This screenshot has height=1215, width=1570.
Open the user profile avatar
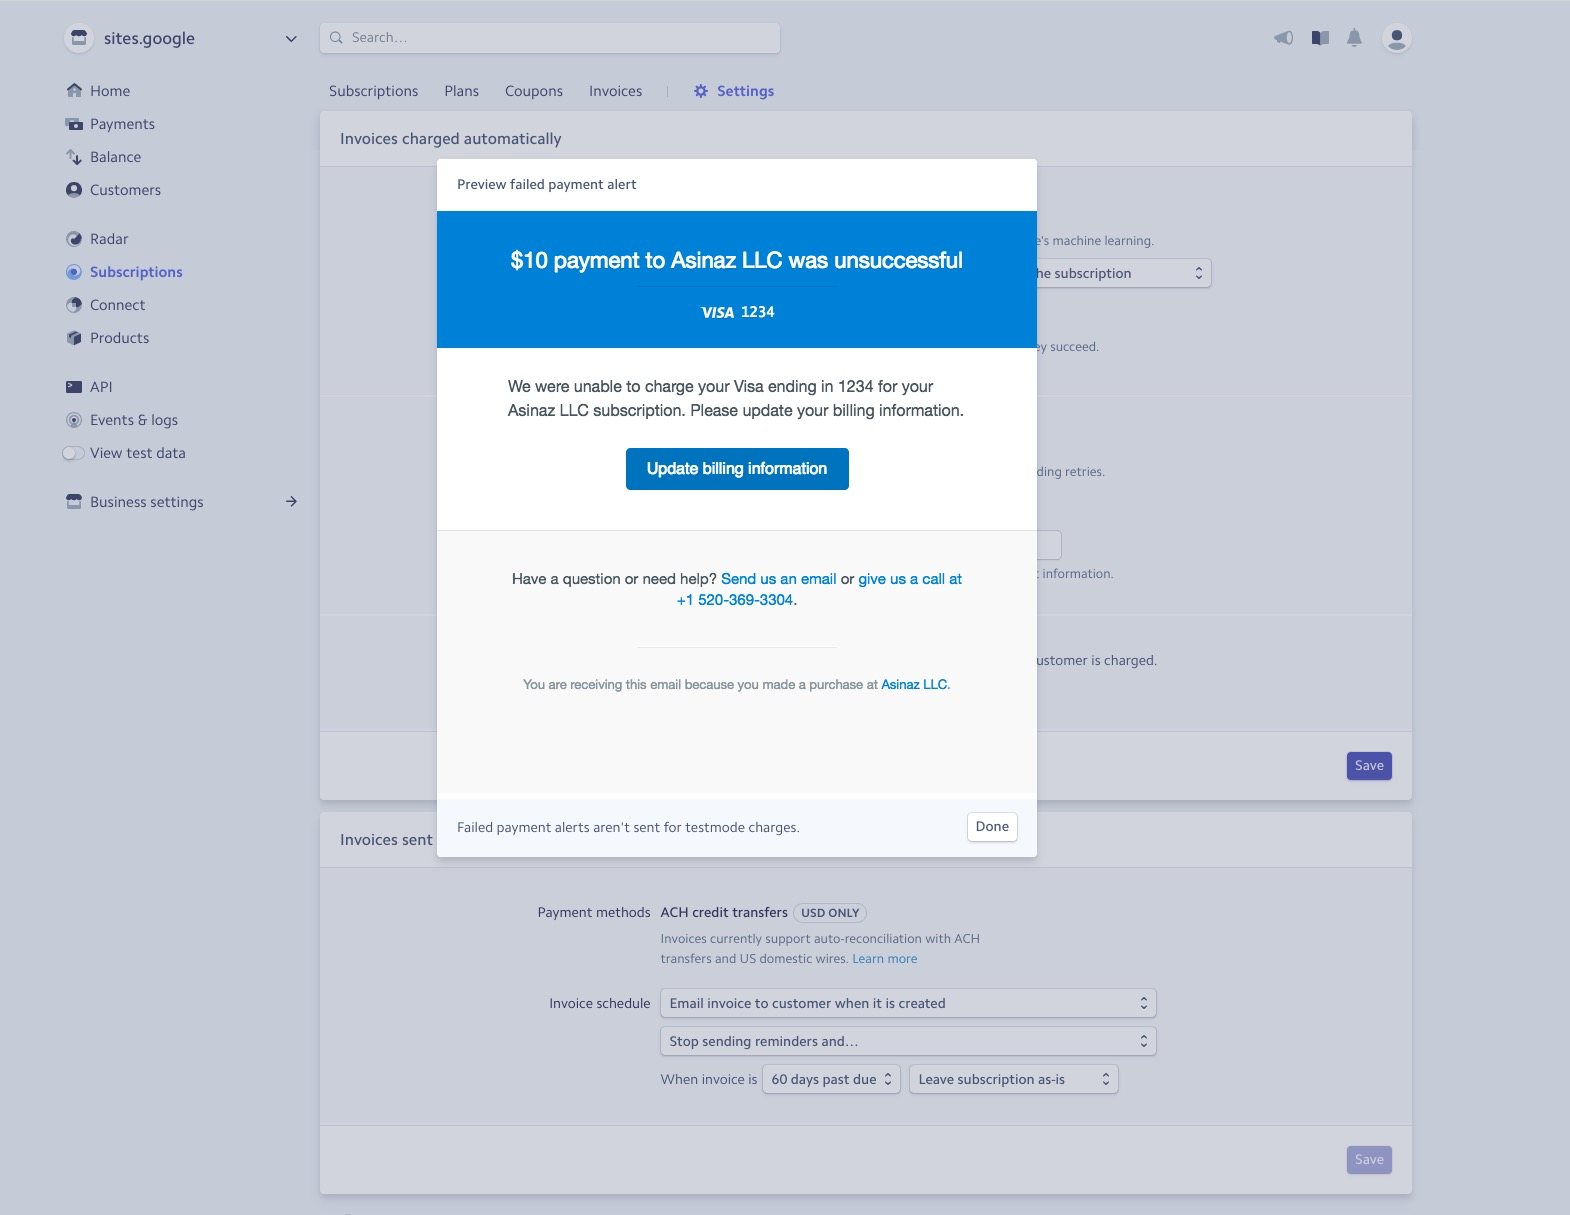tap(1396, 38)
